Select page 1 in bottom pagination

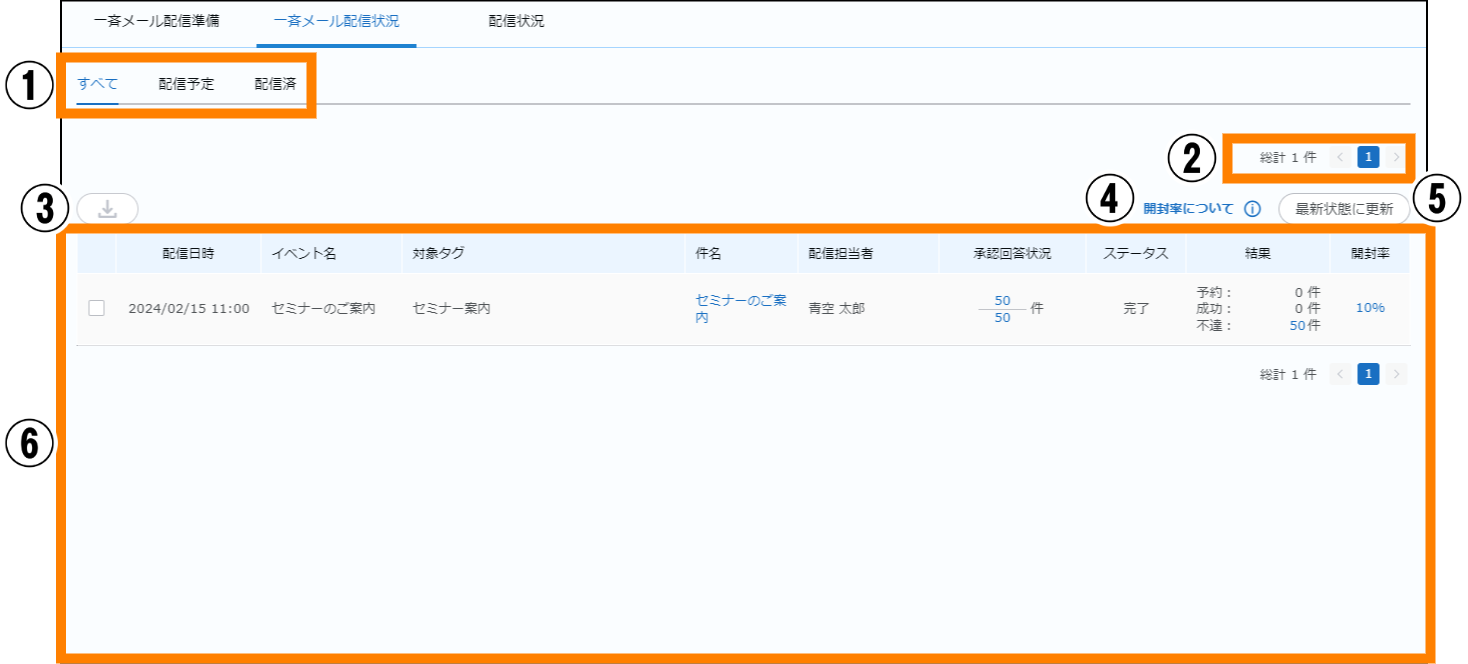(x=1368, y=374)
